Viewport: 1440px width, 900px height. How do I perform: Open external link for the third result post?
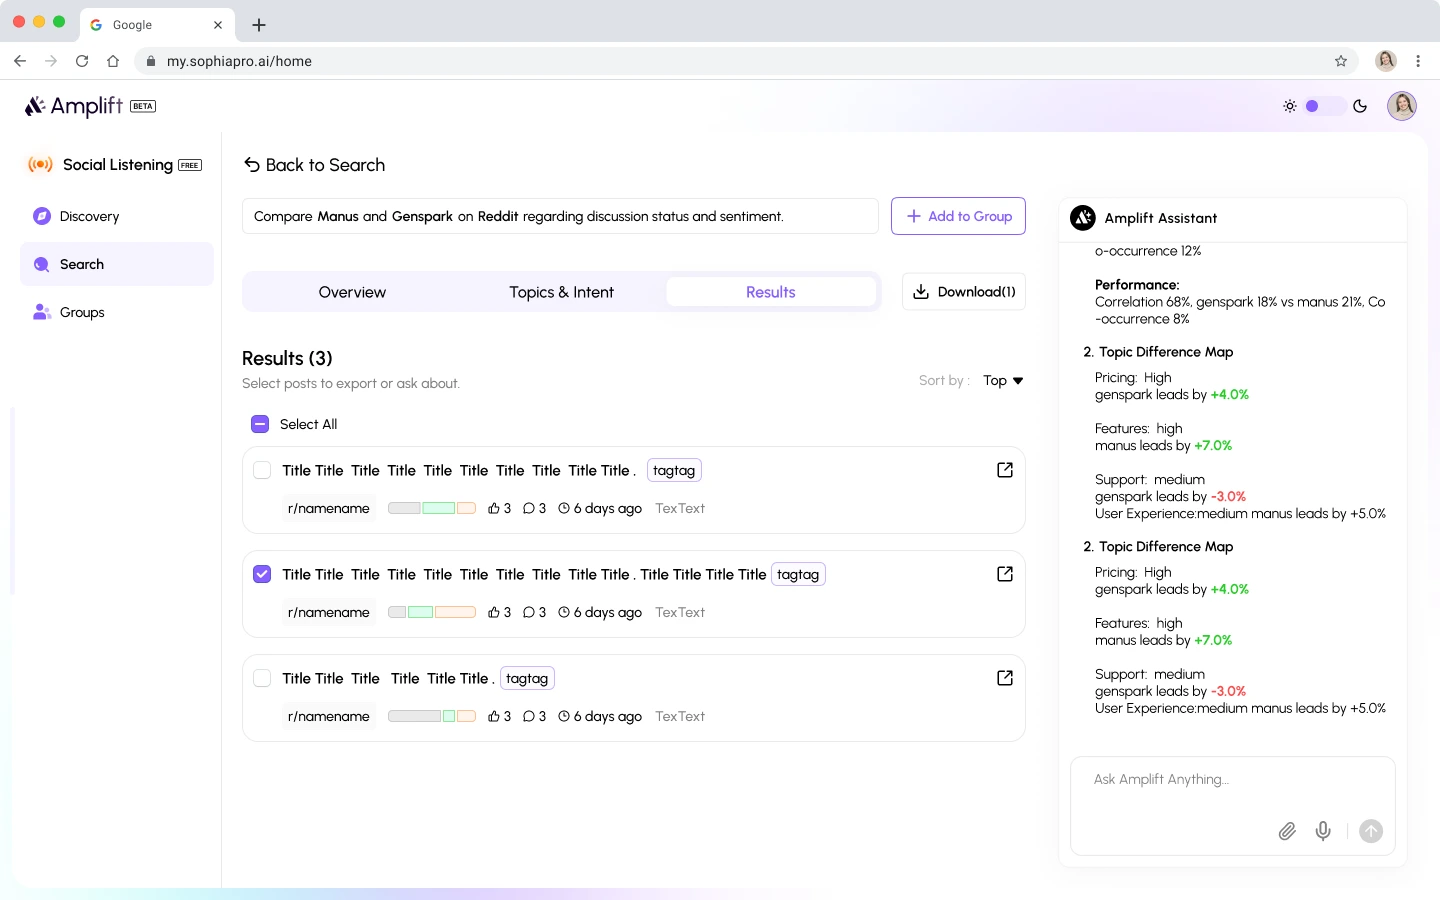point(1005,678)
